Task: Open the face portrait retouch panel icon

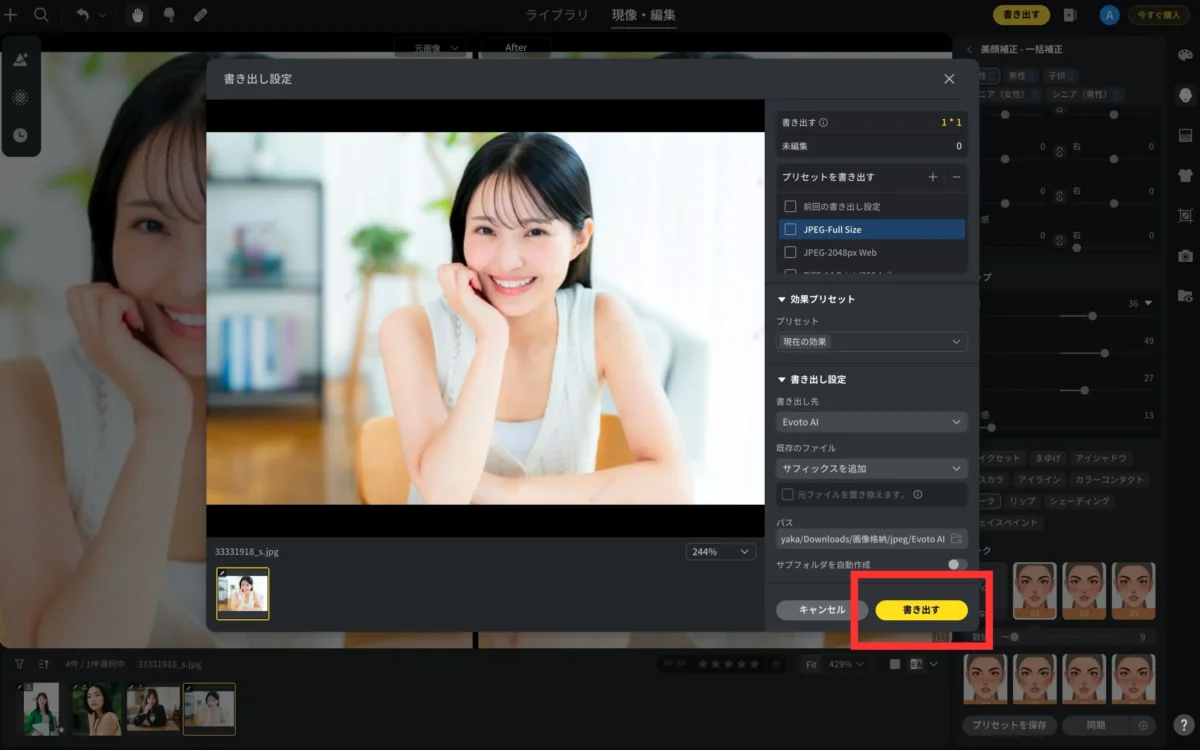Action: click(1185, 95)
